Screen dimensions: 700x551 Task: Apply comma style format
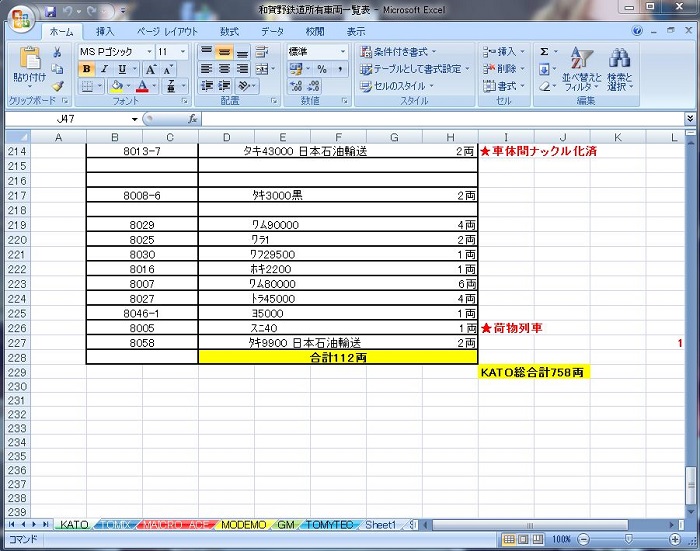tap(340, 69)
